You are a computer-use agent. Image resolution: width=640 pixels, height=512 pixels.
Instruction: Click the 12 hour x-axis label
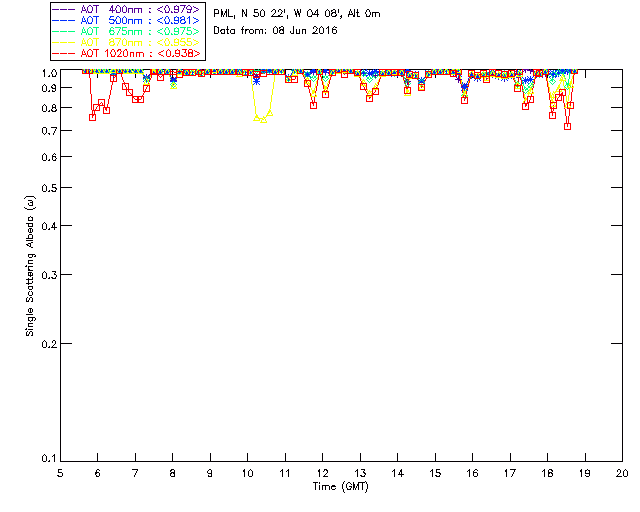click(322, 473)
